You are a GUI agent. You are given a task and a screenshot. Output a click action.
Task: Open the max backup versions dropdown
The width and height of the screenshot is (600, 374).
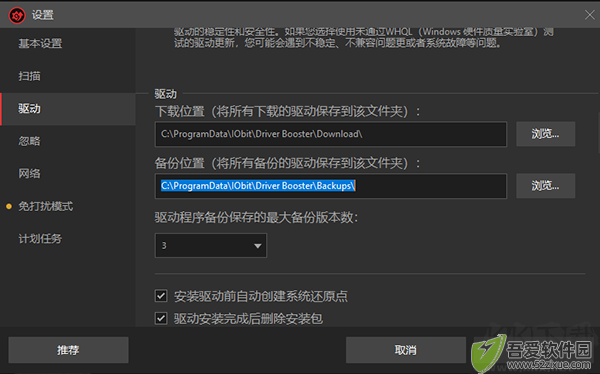pos(211,245)
